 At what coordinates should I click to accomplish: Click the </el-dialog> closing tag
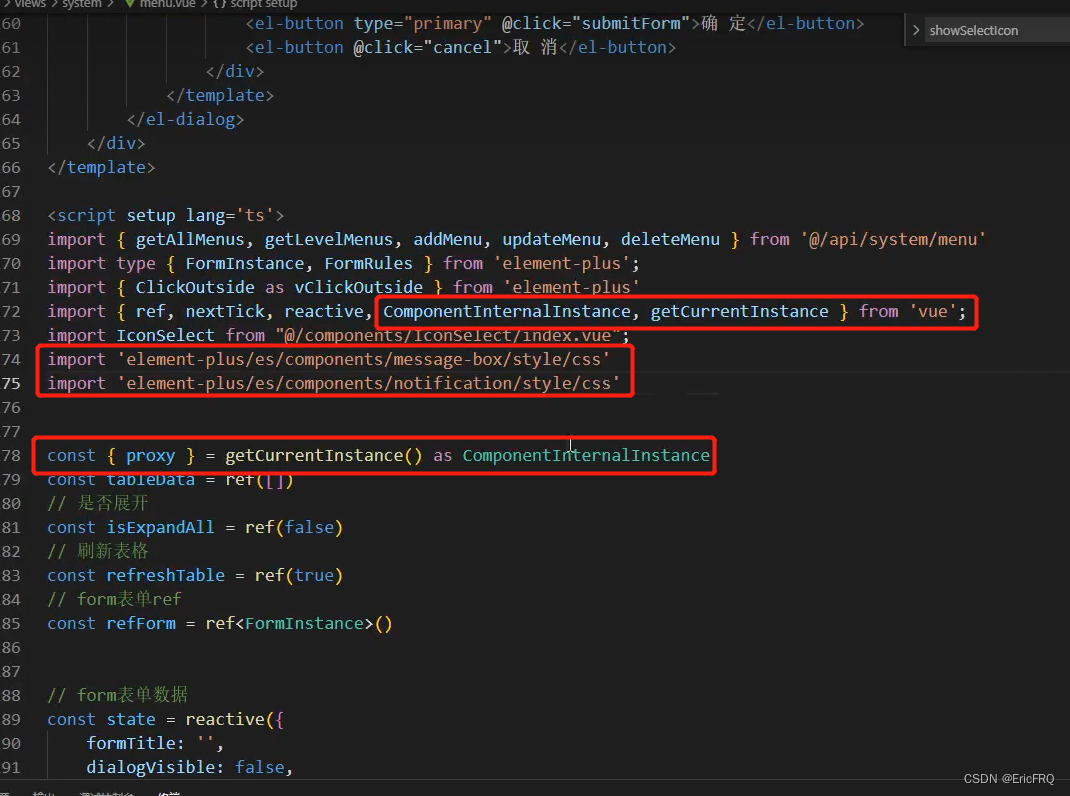point(186,119)
